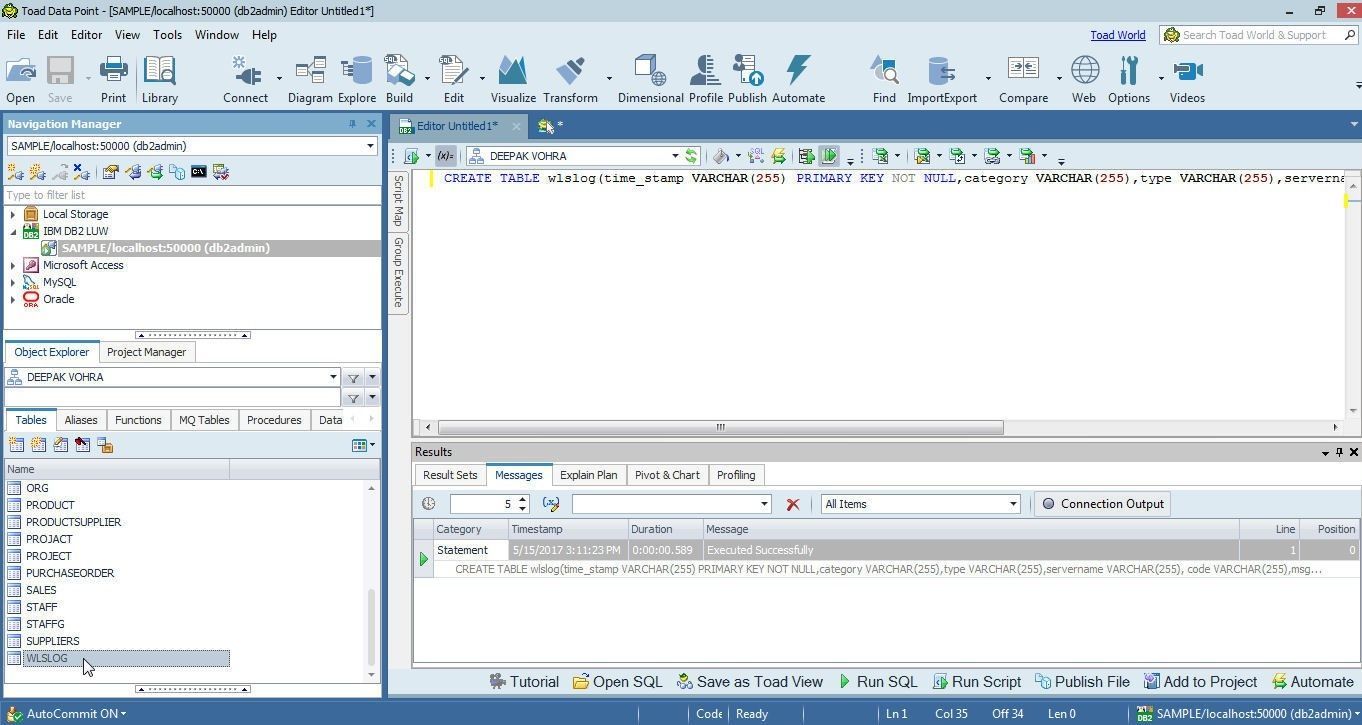Open the ImportExport wizard

point(941,80)
